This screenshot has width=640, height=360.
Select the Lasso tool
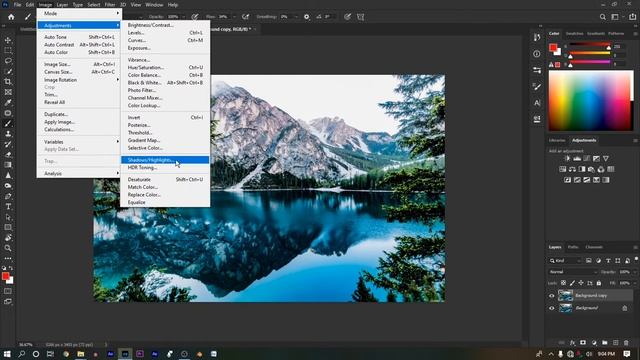(x=8, y=61)
